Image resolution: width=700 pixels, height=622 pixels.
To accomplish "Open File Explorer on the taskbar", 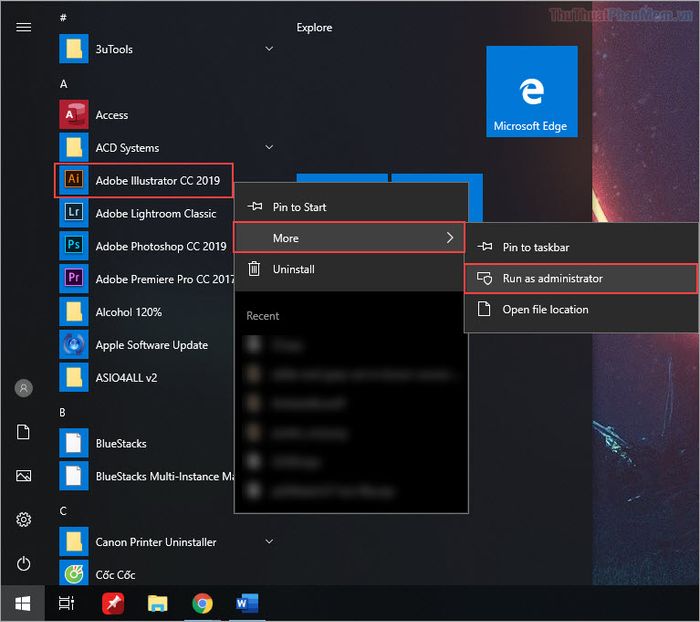I will click(158, 604).
